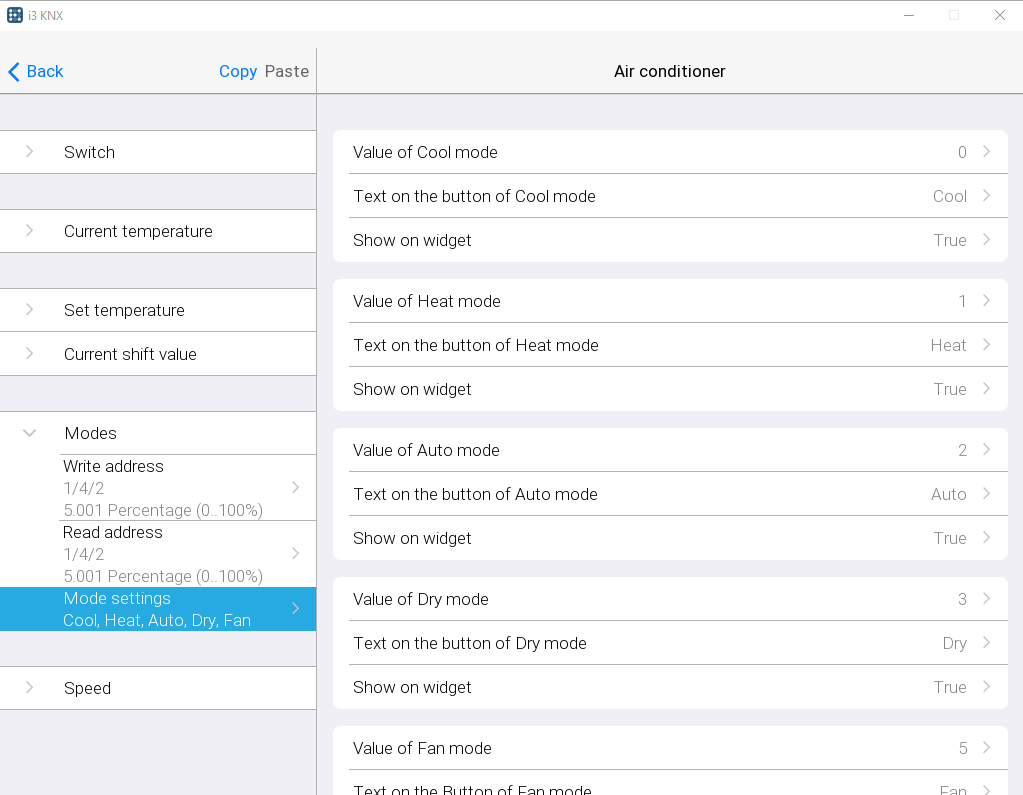Open chevron for Value of Cool mode
The height and width of the screenshot is (795, 1023).
986,152
